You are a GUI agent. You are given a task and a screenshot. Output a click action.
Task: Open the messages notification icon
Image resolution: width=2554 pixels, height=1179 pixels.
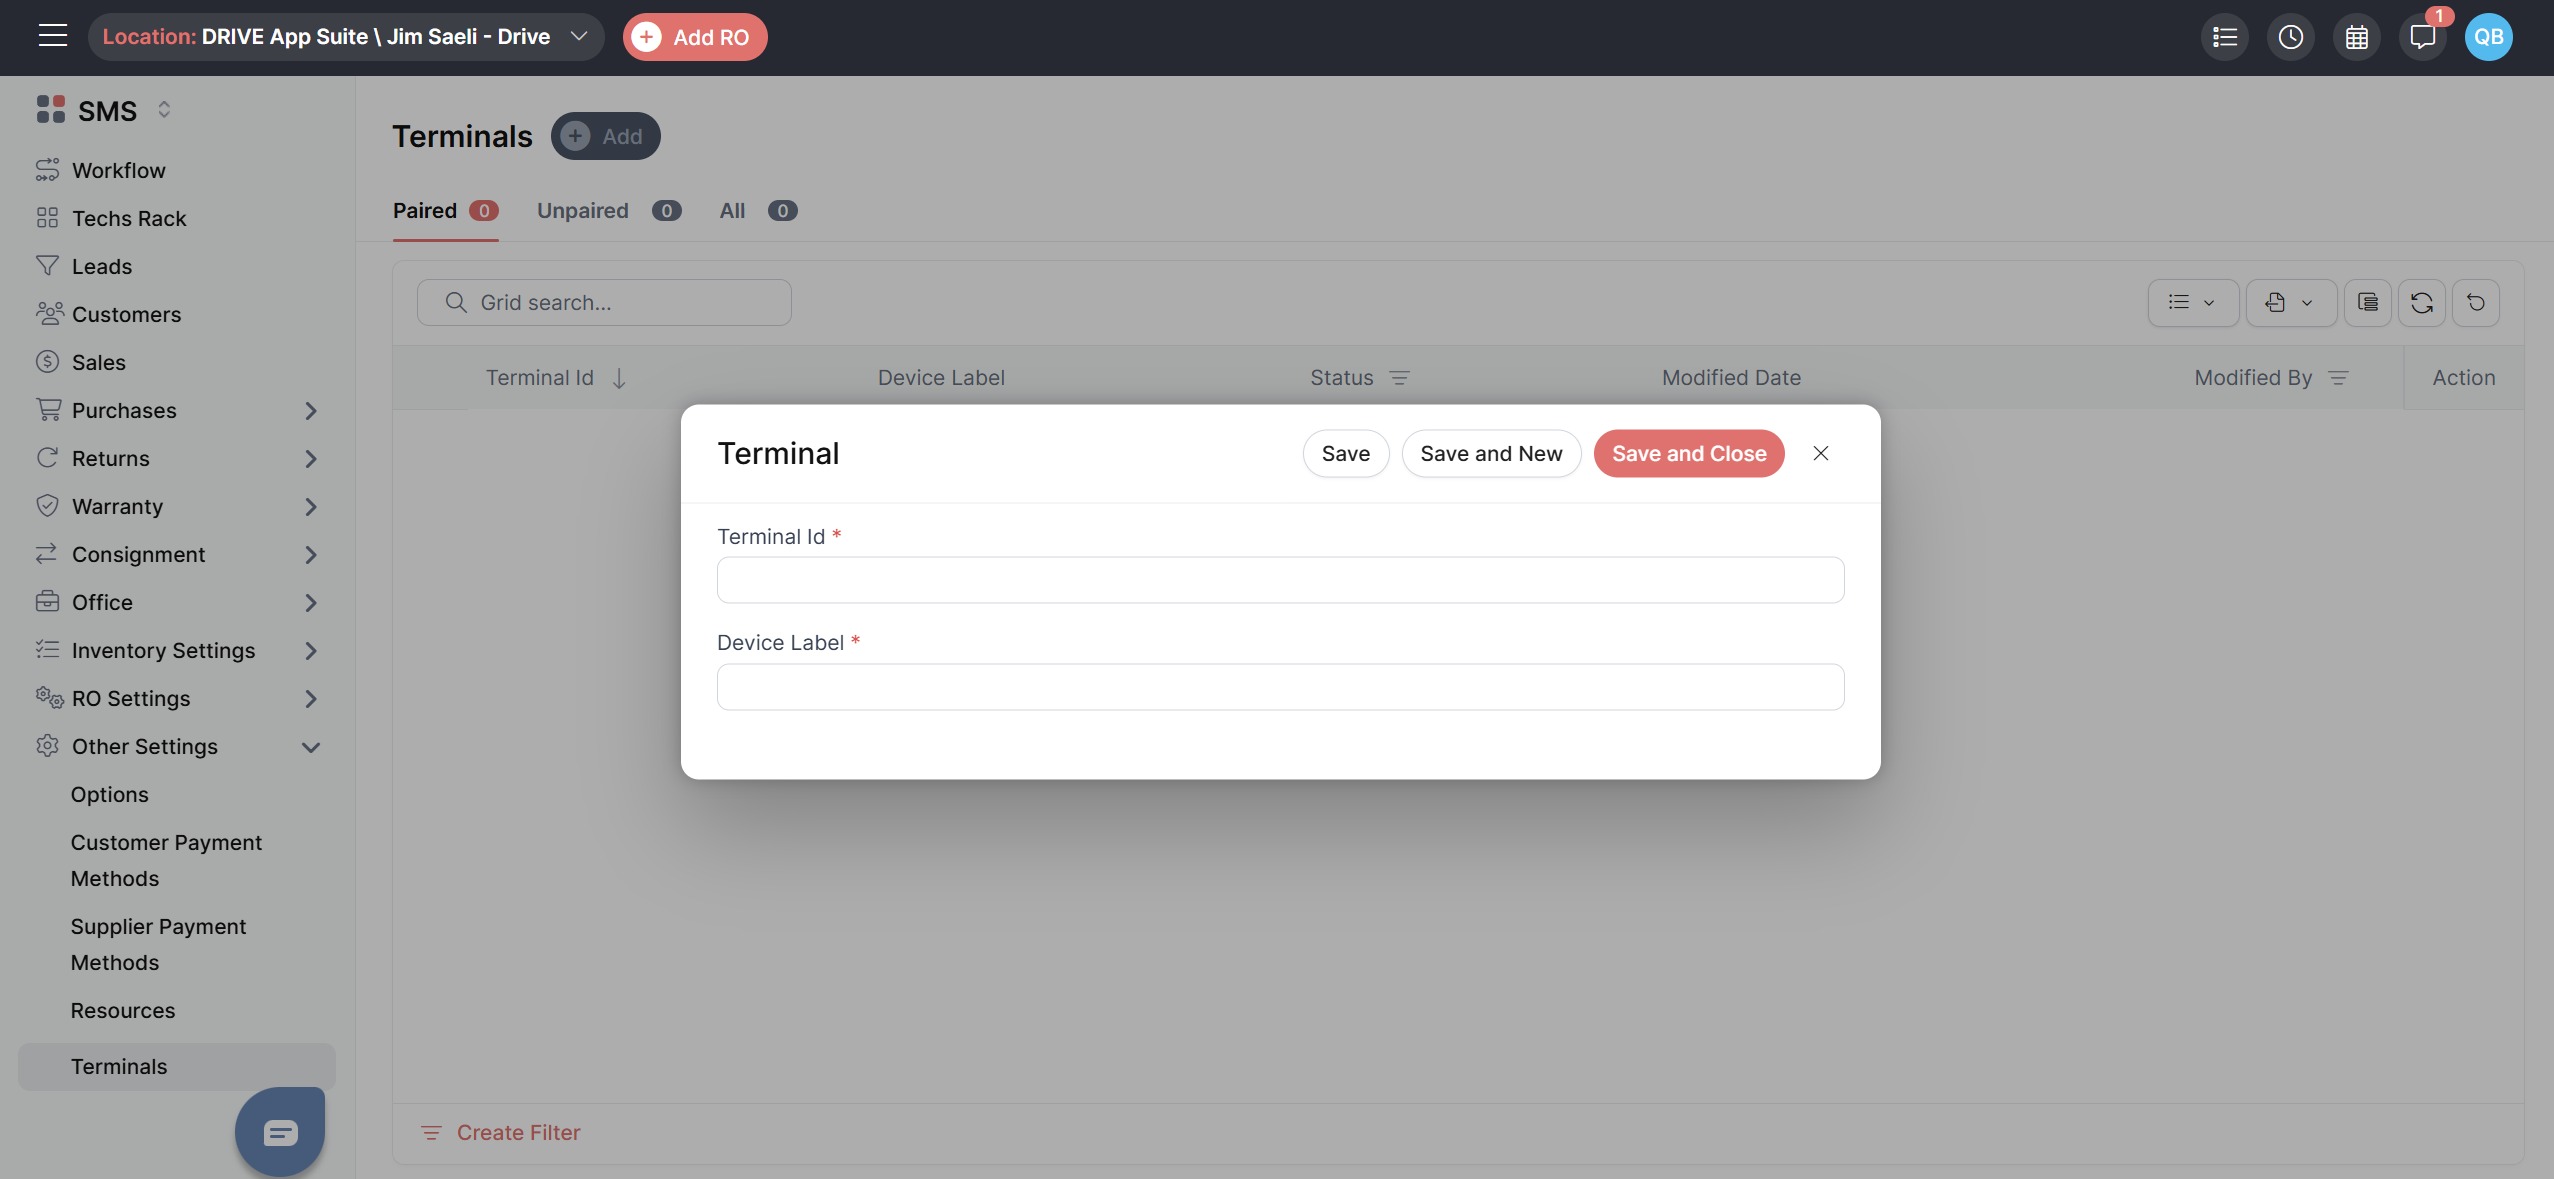point(2422,37)
